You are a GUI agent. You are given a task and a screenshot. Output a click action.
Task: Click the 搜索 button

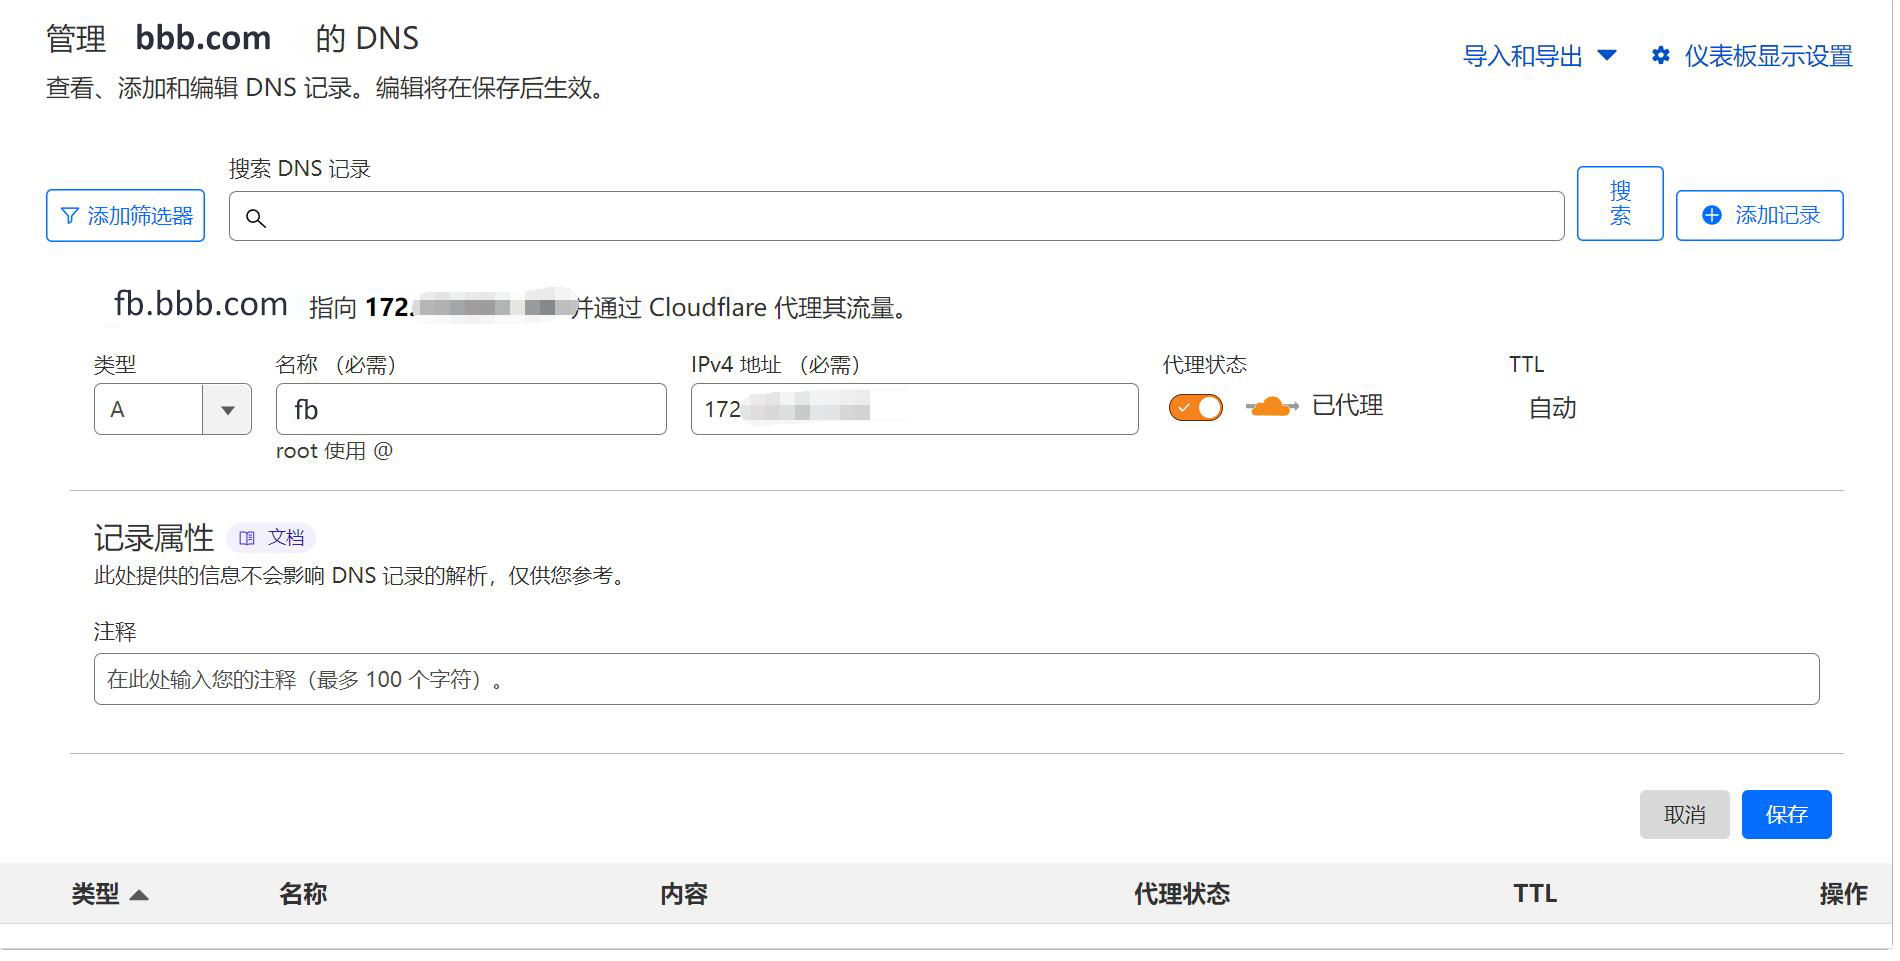1620,203
